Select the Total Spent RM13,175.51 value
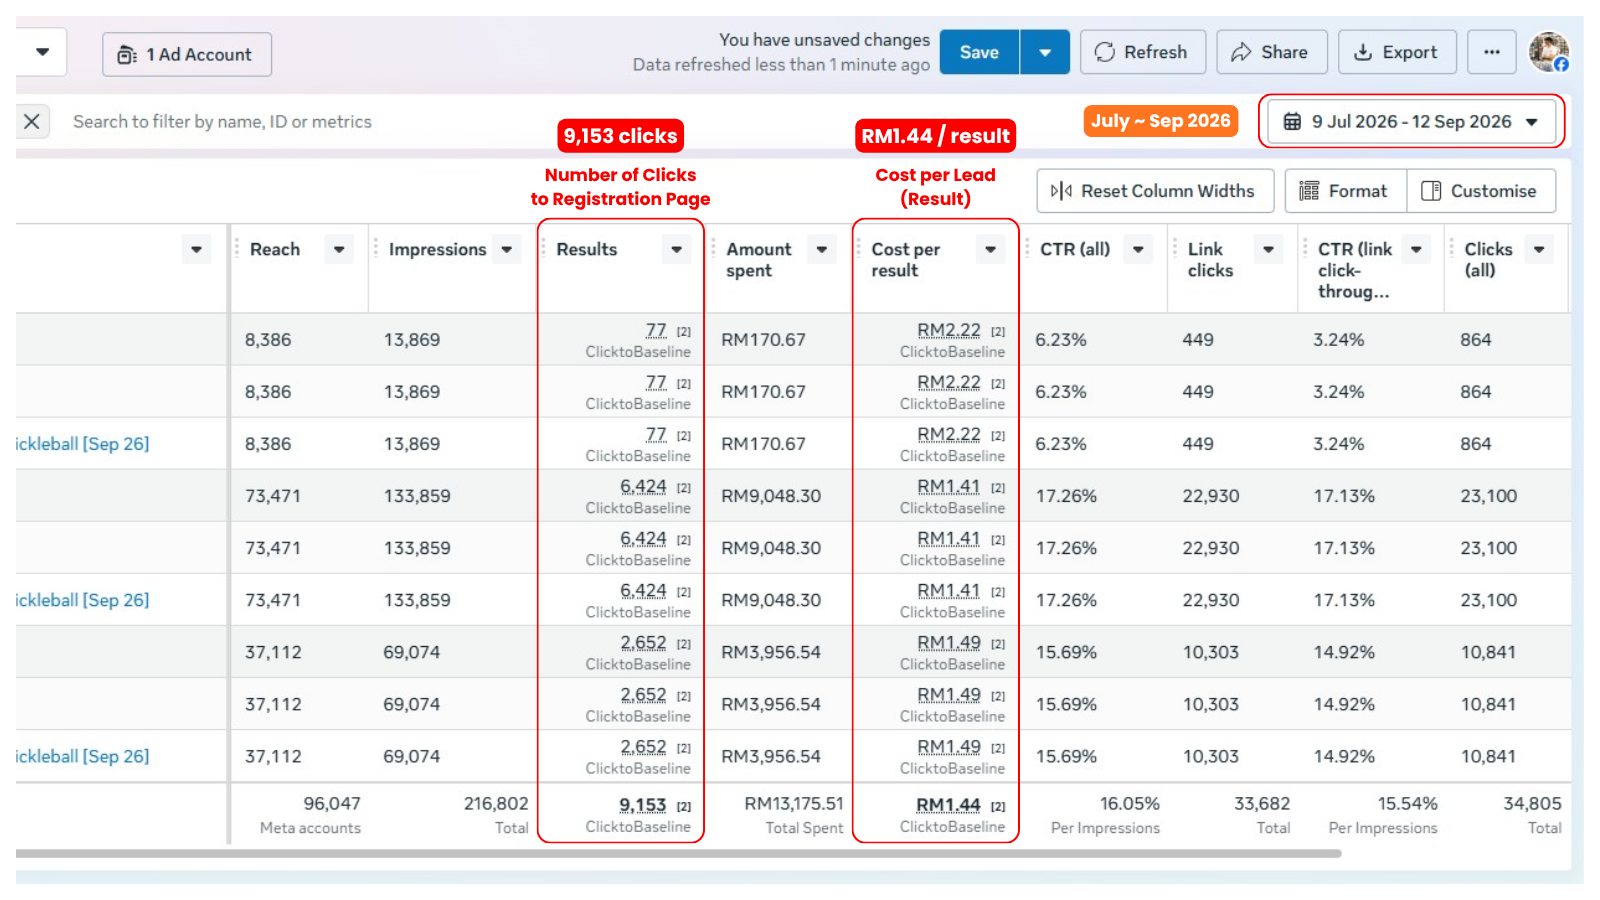Image resolution: width=1600 pixels, height=900 pixels. 794,803
